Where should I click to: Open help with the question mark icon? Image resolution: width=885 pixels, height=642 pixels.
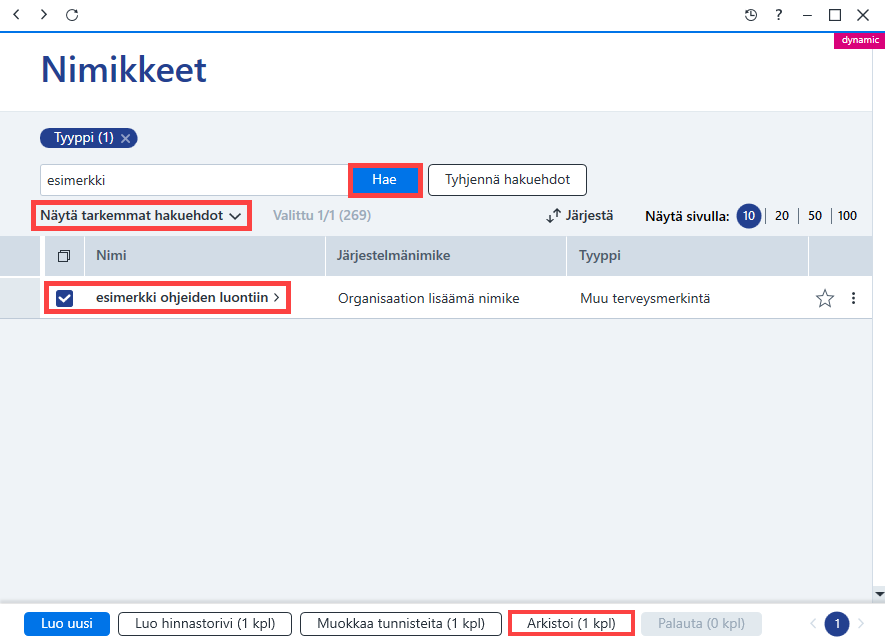click(779, 15)
